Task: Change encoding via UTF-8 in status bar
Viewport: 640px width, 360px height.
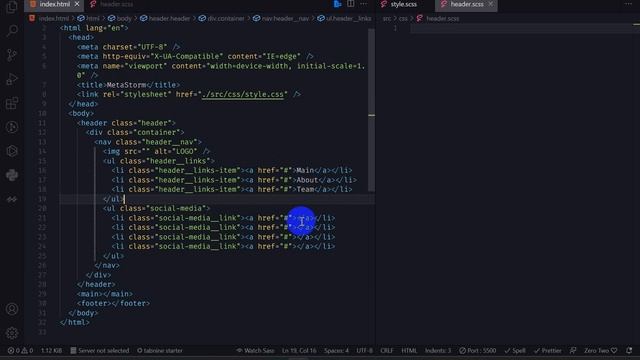Action: coord(364,350)
